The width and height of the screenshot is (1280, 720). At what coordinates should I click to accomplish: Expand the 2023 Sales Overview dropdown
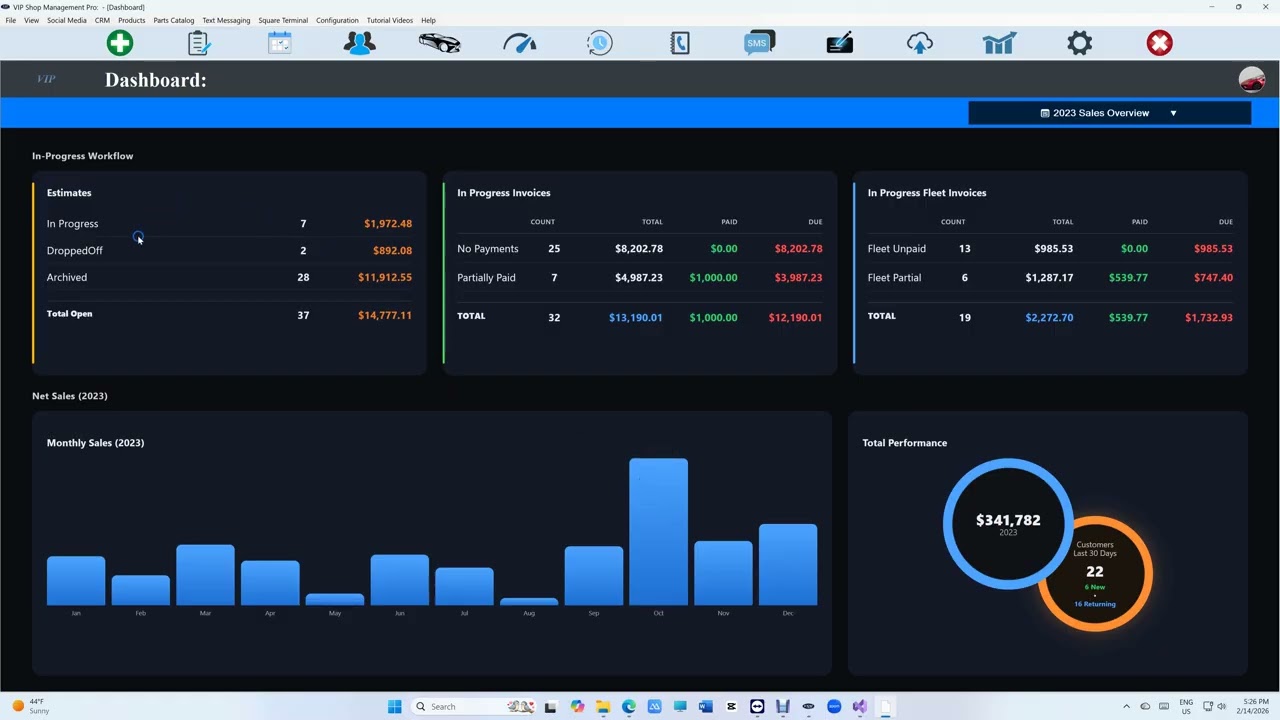pyautogui.click(x=1109, y=113)
